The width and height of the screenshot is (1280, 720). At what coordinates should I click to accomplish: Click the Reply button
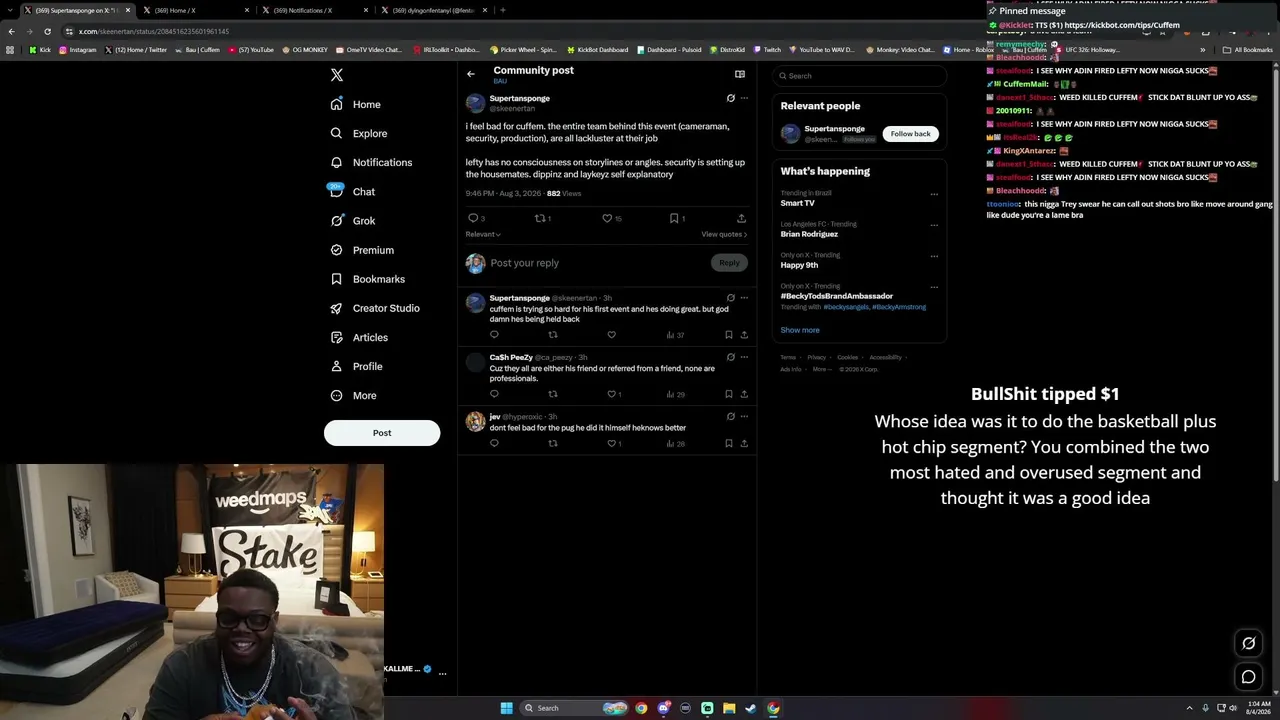729,263
